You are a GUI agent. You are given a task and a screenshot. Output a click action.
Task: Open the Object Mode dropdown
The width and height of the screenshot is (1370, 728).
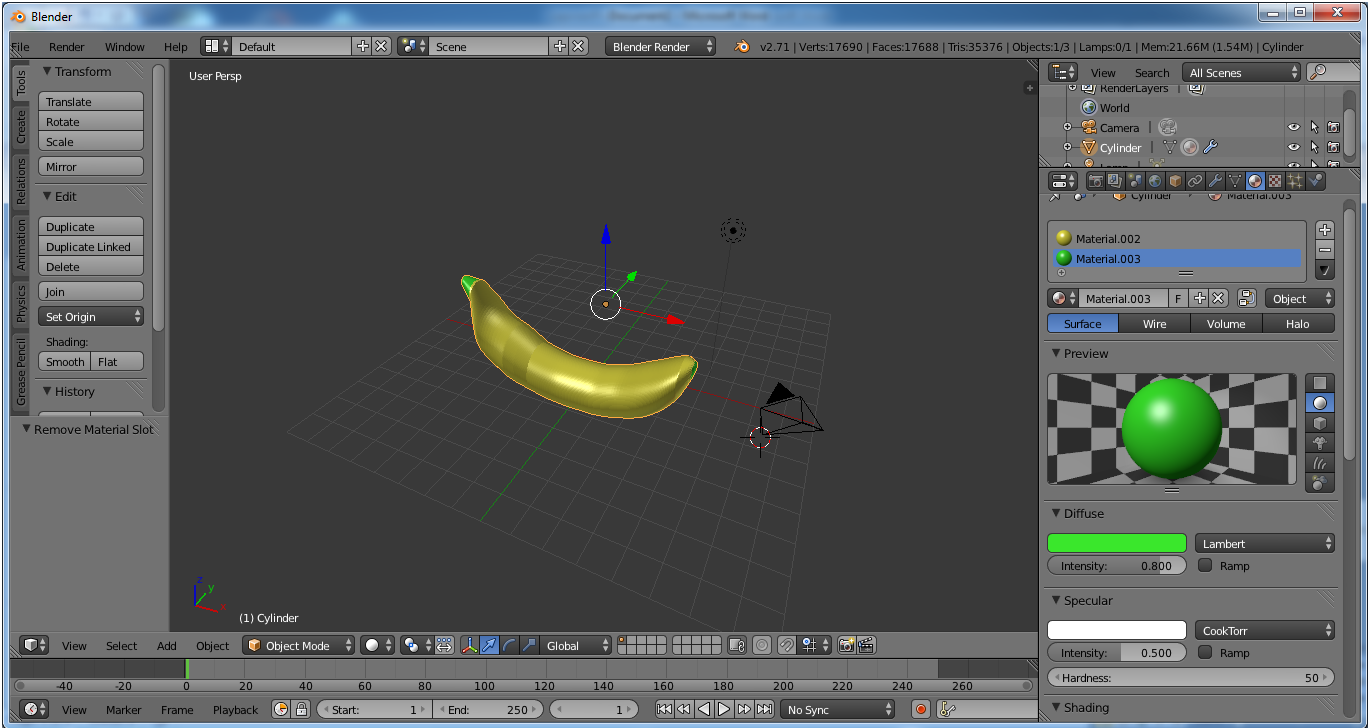pyautogui.click(x=300, y=645)
